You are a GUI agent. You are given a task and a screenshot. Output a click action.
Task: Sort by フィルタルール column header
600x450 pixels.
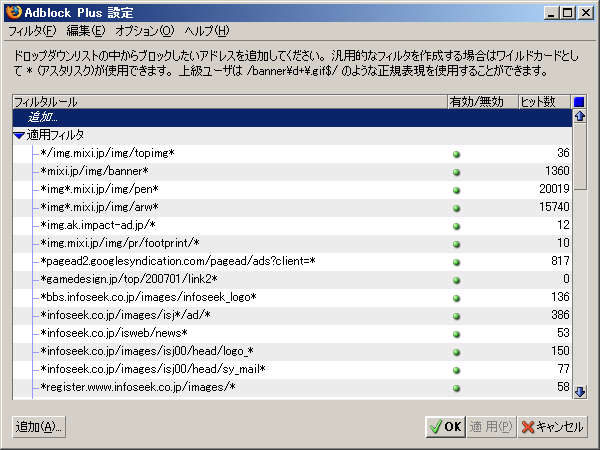point(230,102)
